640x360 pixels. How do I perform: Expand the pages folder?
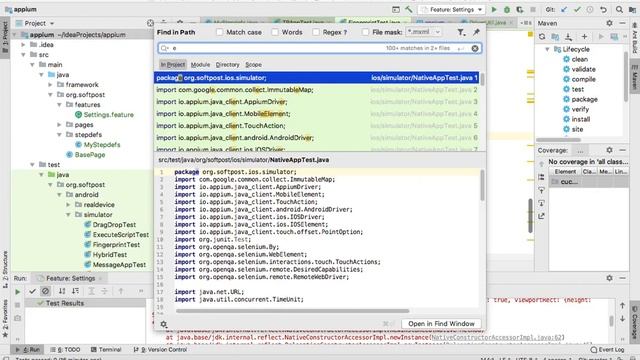coord(59,124)
